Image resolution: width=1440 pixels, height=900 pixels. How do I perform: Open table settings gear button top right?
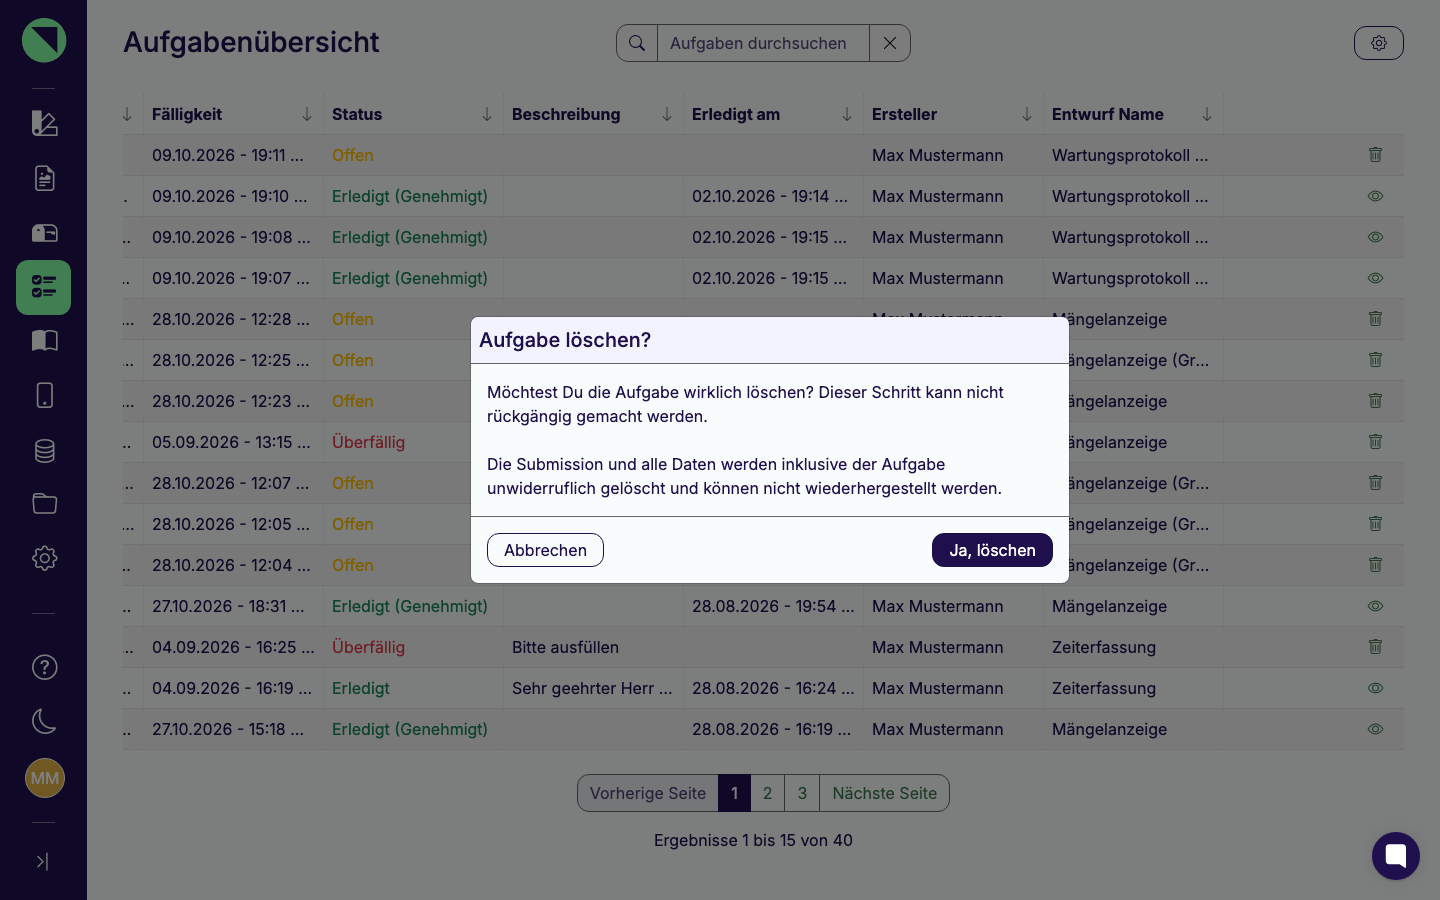1379,43
